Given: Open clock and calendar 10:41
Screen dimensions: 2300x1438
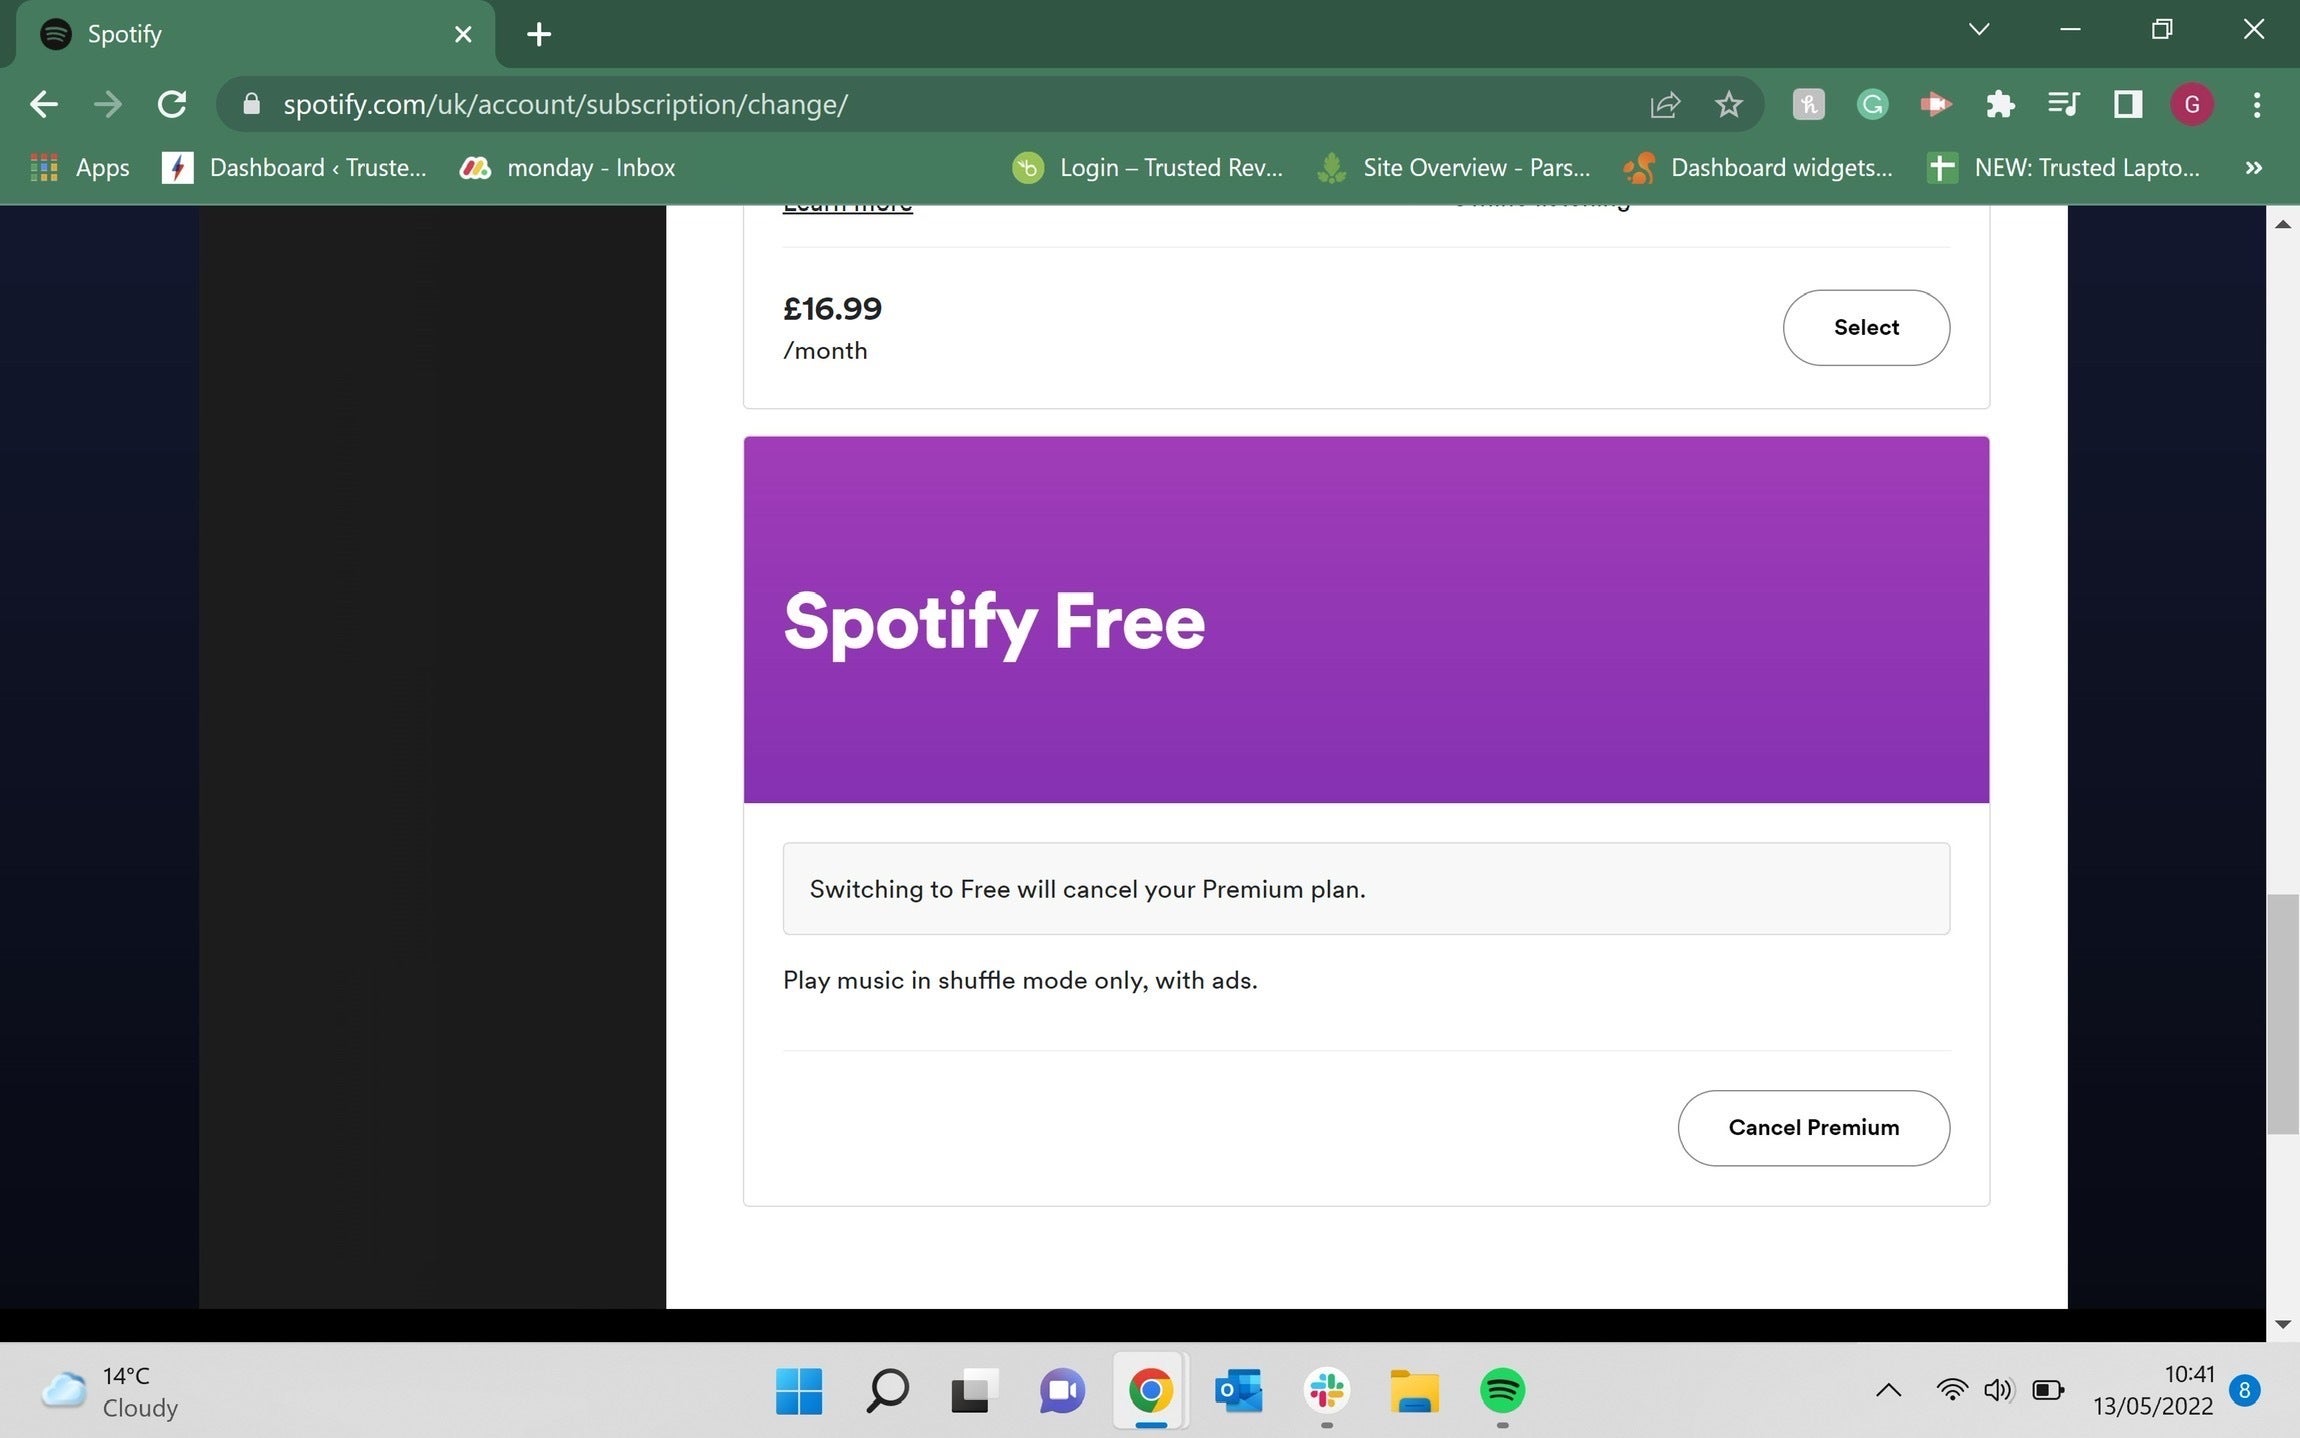Looking at the screenshot, I should pyautogui.click(x=2153, y=1390).
